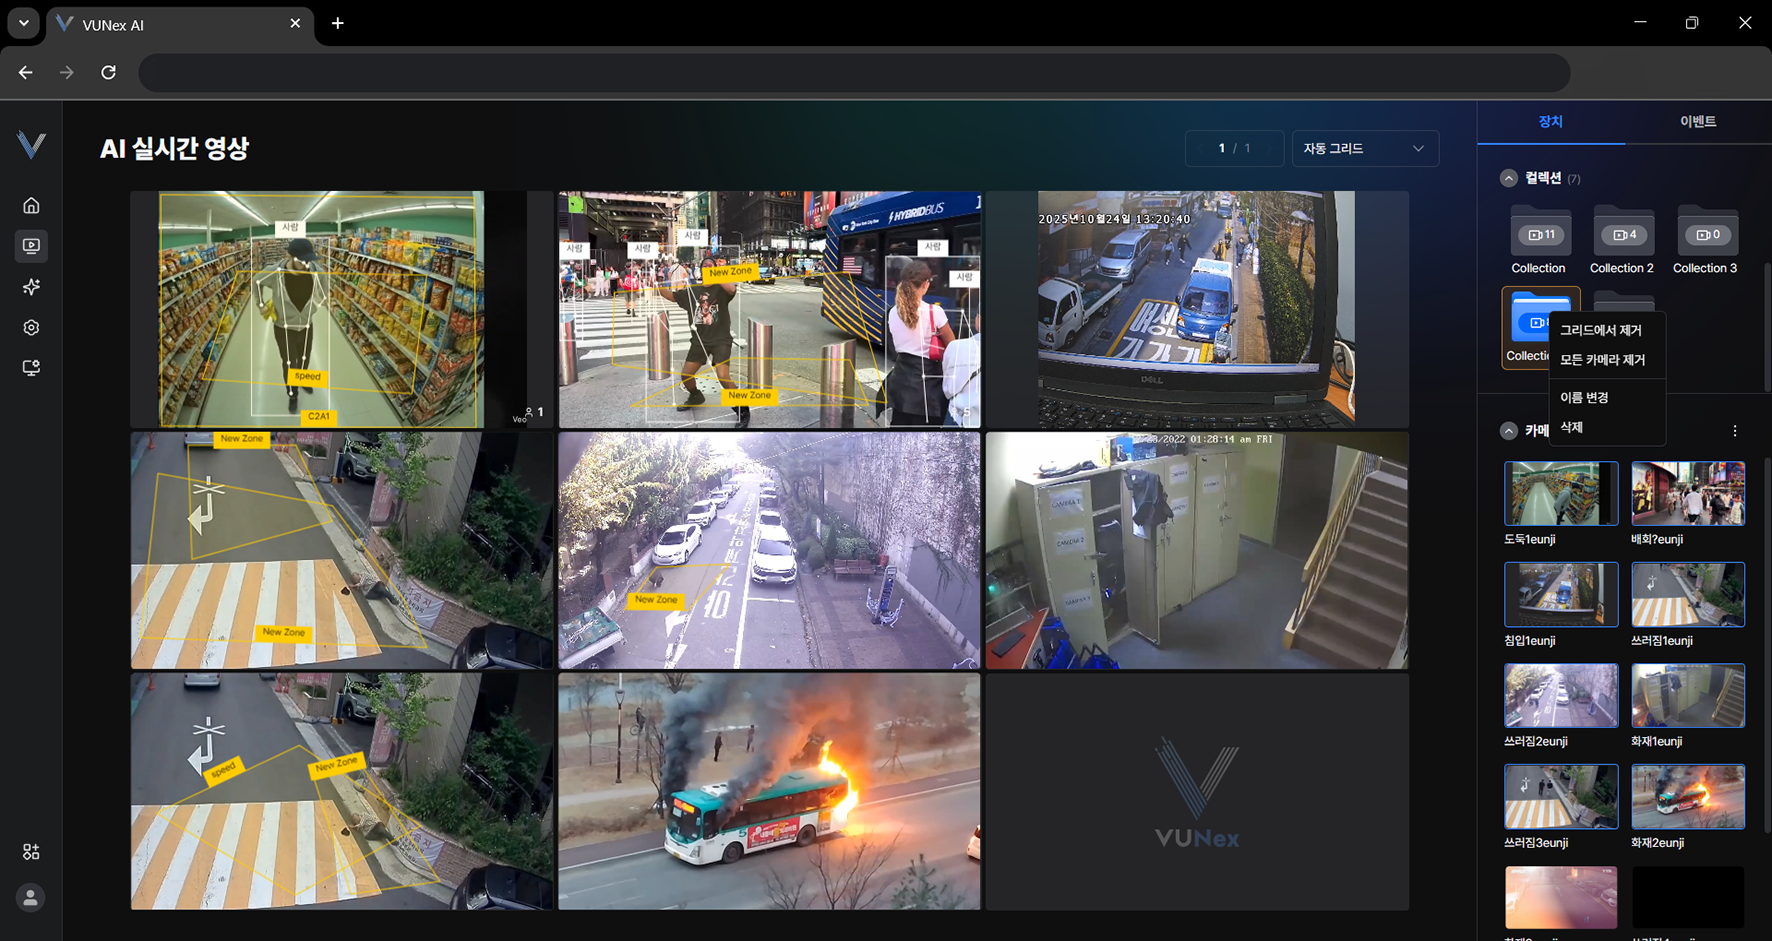Select the 화재2eunji camera thumbnail
Screen dimensions: 1772x941
pyautogui.click(x=1687, y=797)
